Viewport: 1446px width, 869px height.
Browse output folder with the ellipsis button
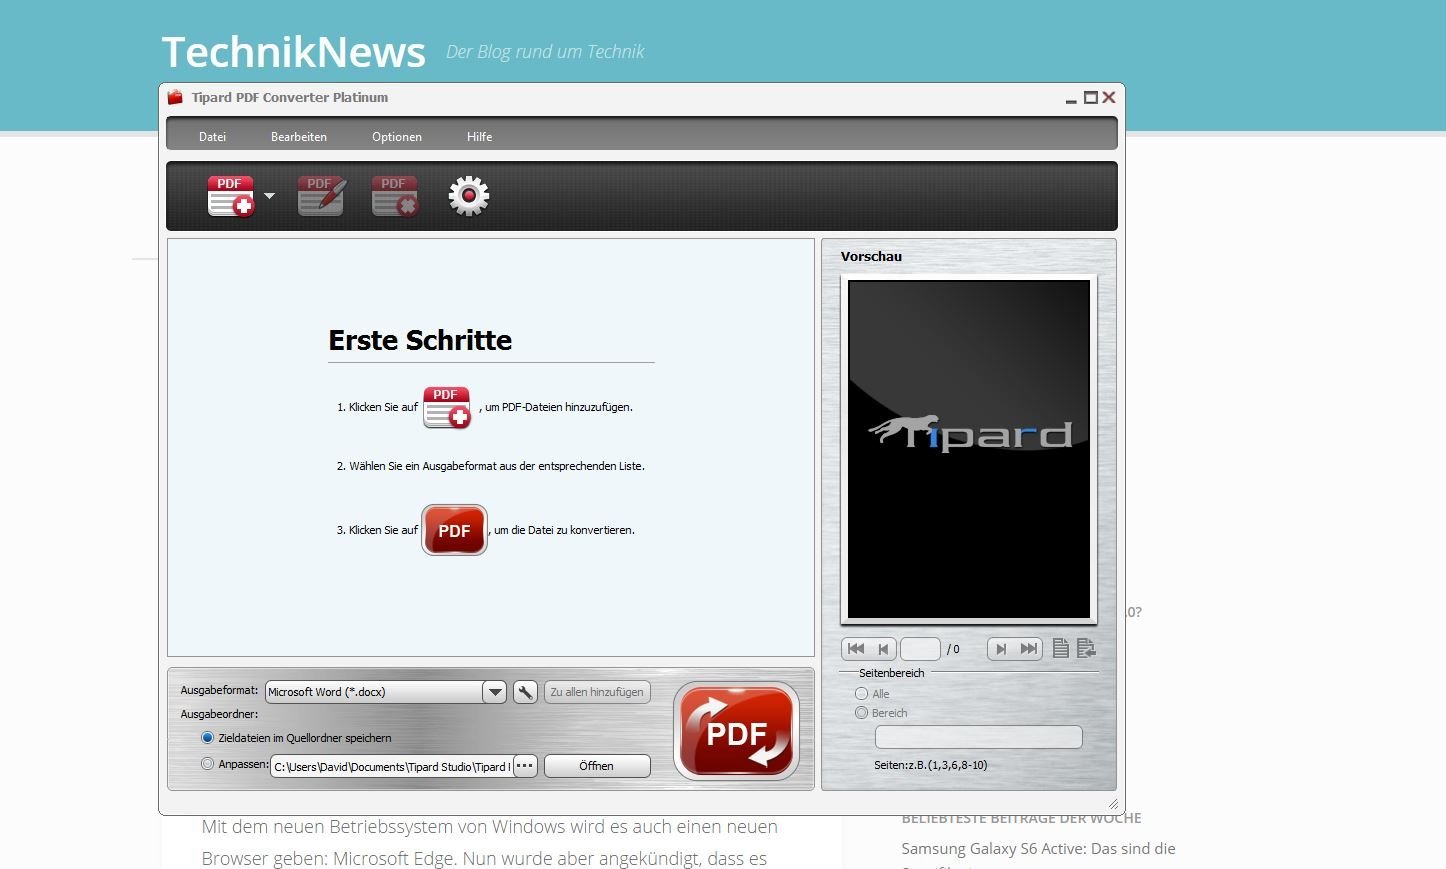(x=525, y=766)
